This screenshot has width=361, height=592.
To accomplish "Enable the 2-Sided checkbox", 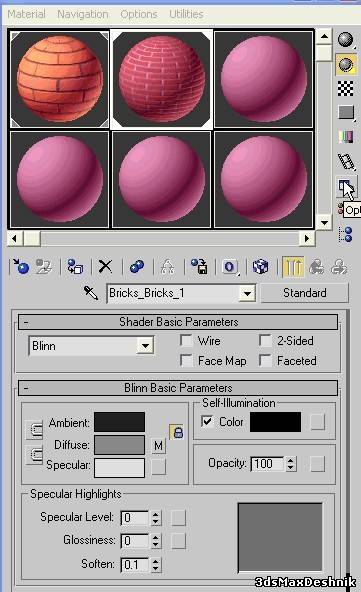I will coord(265,341).
